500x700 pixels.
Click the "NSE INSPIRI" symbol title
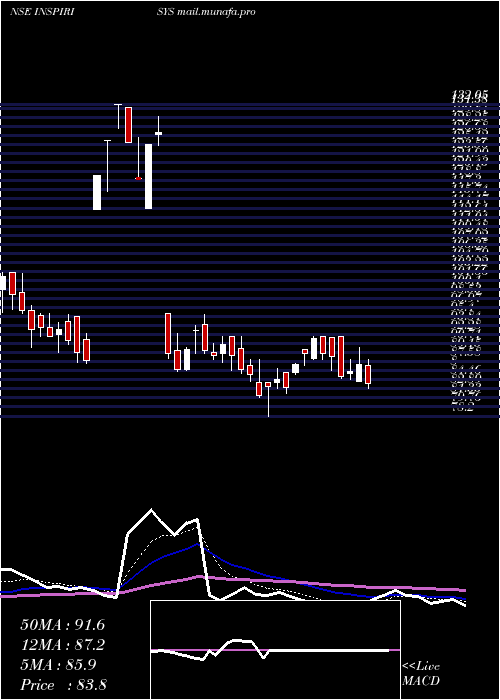[42, 12]
